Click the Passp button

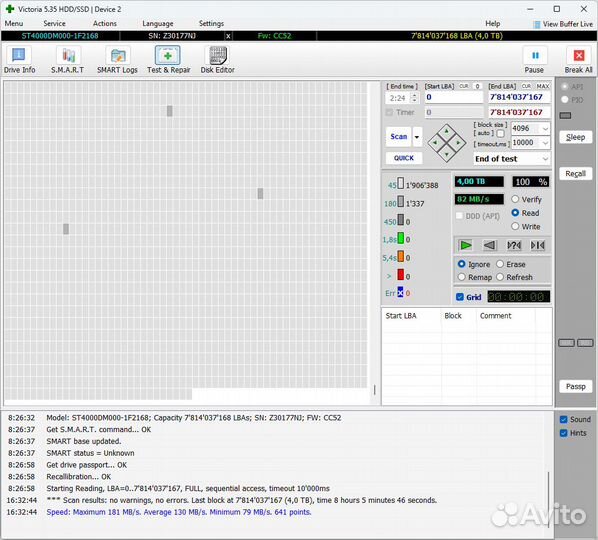[575, 387]
